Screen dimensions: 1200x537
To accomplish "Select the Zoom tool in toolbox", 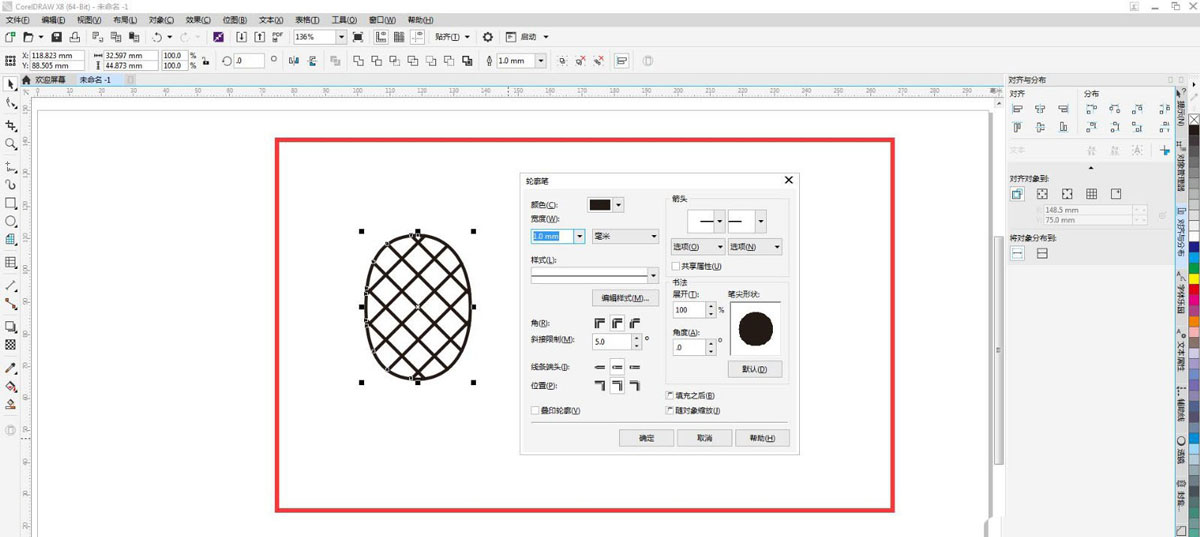I will [11, 145].
